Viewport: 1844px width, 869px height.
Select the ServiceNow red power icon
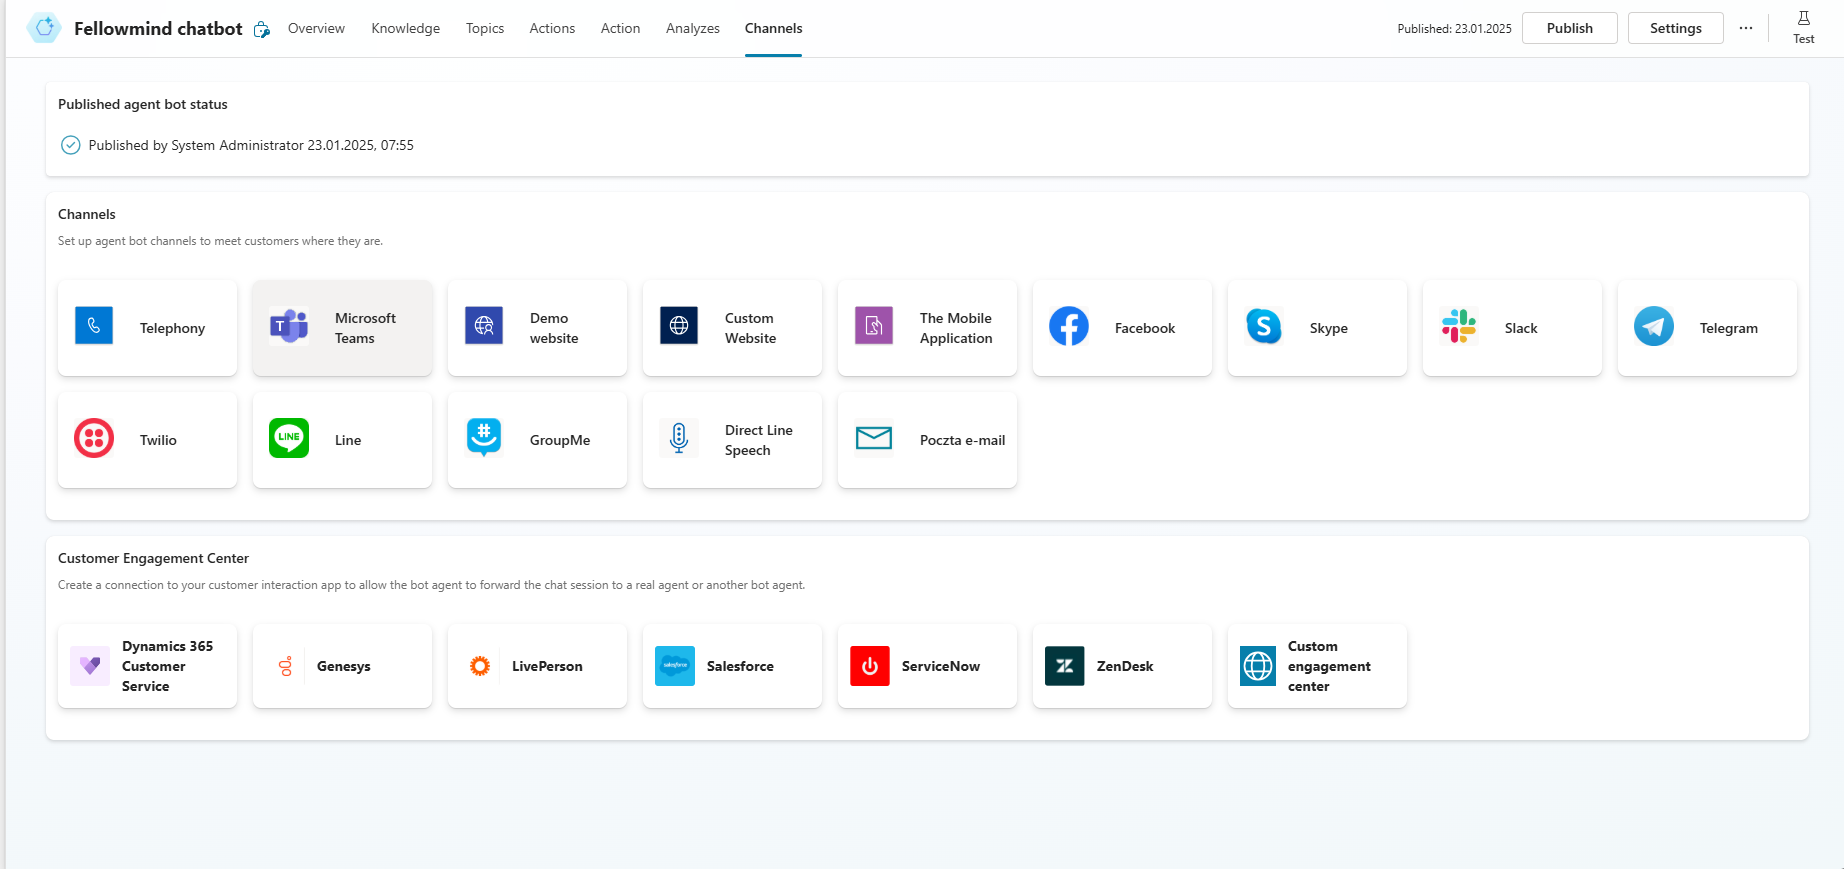click(870, 666)
